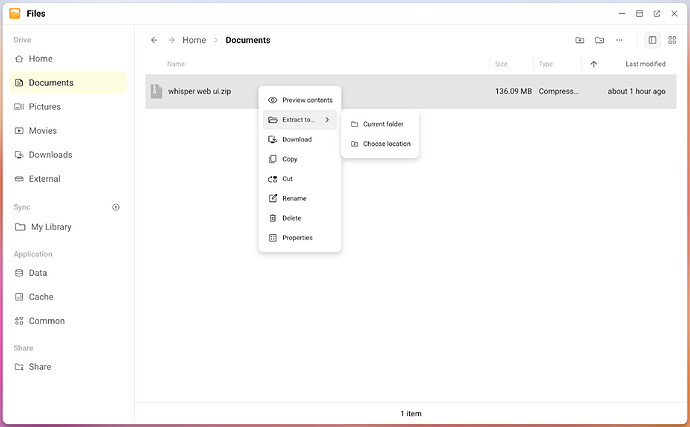Click the Files app logo icon

tap(15, 13)
